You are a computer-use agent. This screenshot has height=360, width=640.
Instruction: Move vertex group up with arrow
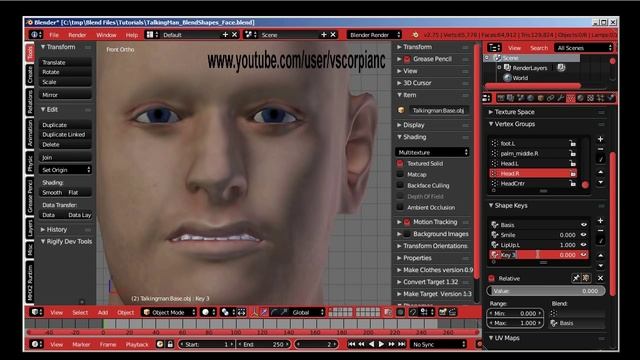pyautogui.click(x=600, y=173)
